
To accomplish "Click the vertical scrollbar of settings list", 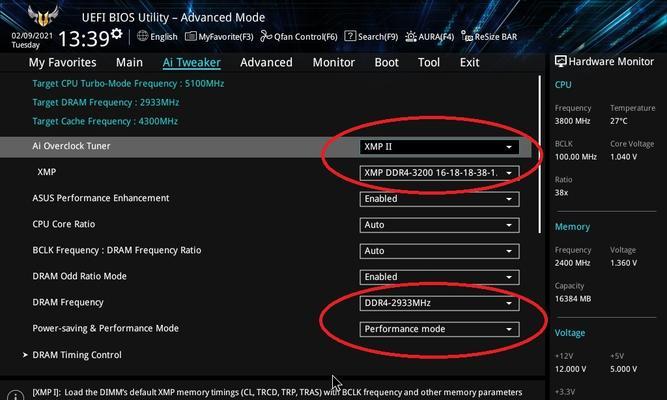I will coord(540,154).
